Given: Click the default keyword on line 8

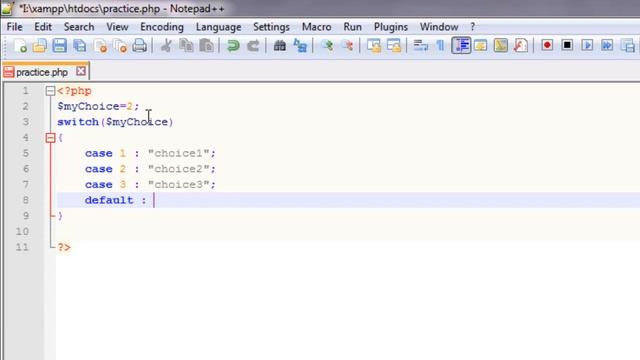Looking at the screenshot, I should click(109, 200).
